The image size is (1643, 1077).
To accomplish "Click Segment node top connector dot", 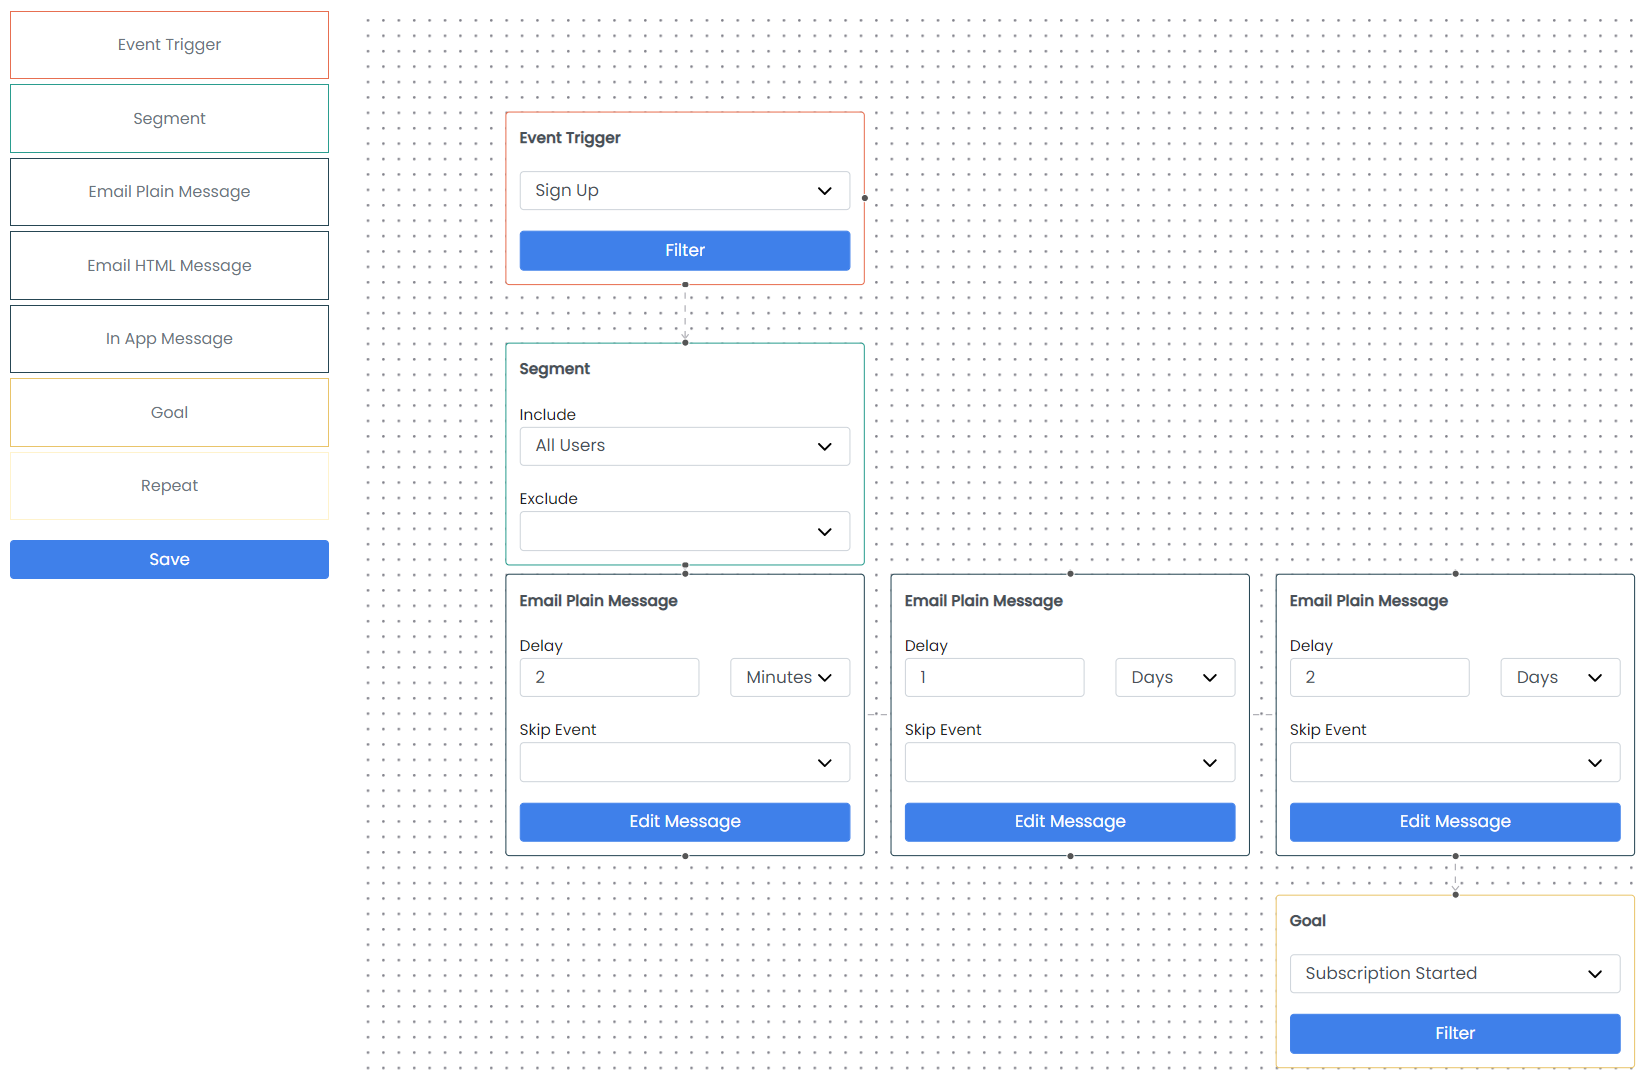I will [685, 343].
